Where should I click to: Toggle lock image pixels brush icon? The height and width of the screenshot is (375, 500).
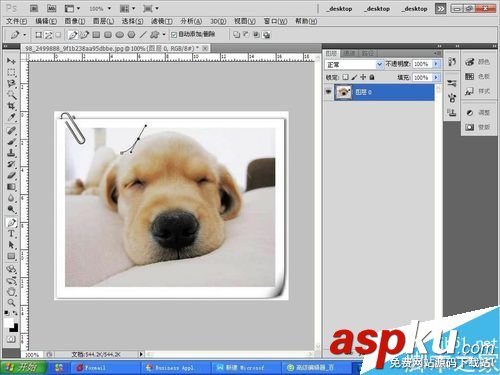(354, 77)
